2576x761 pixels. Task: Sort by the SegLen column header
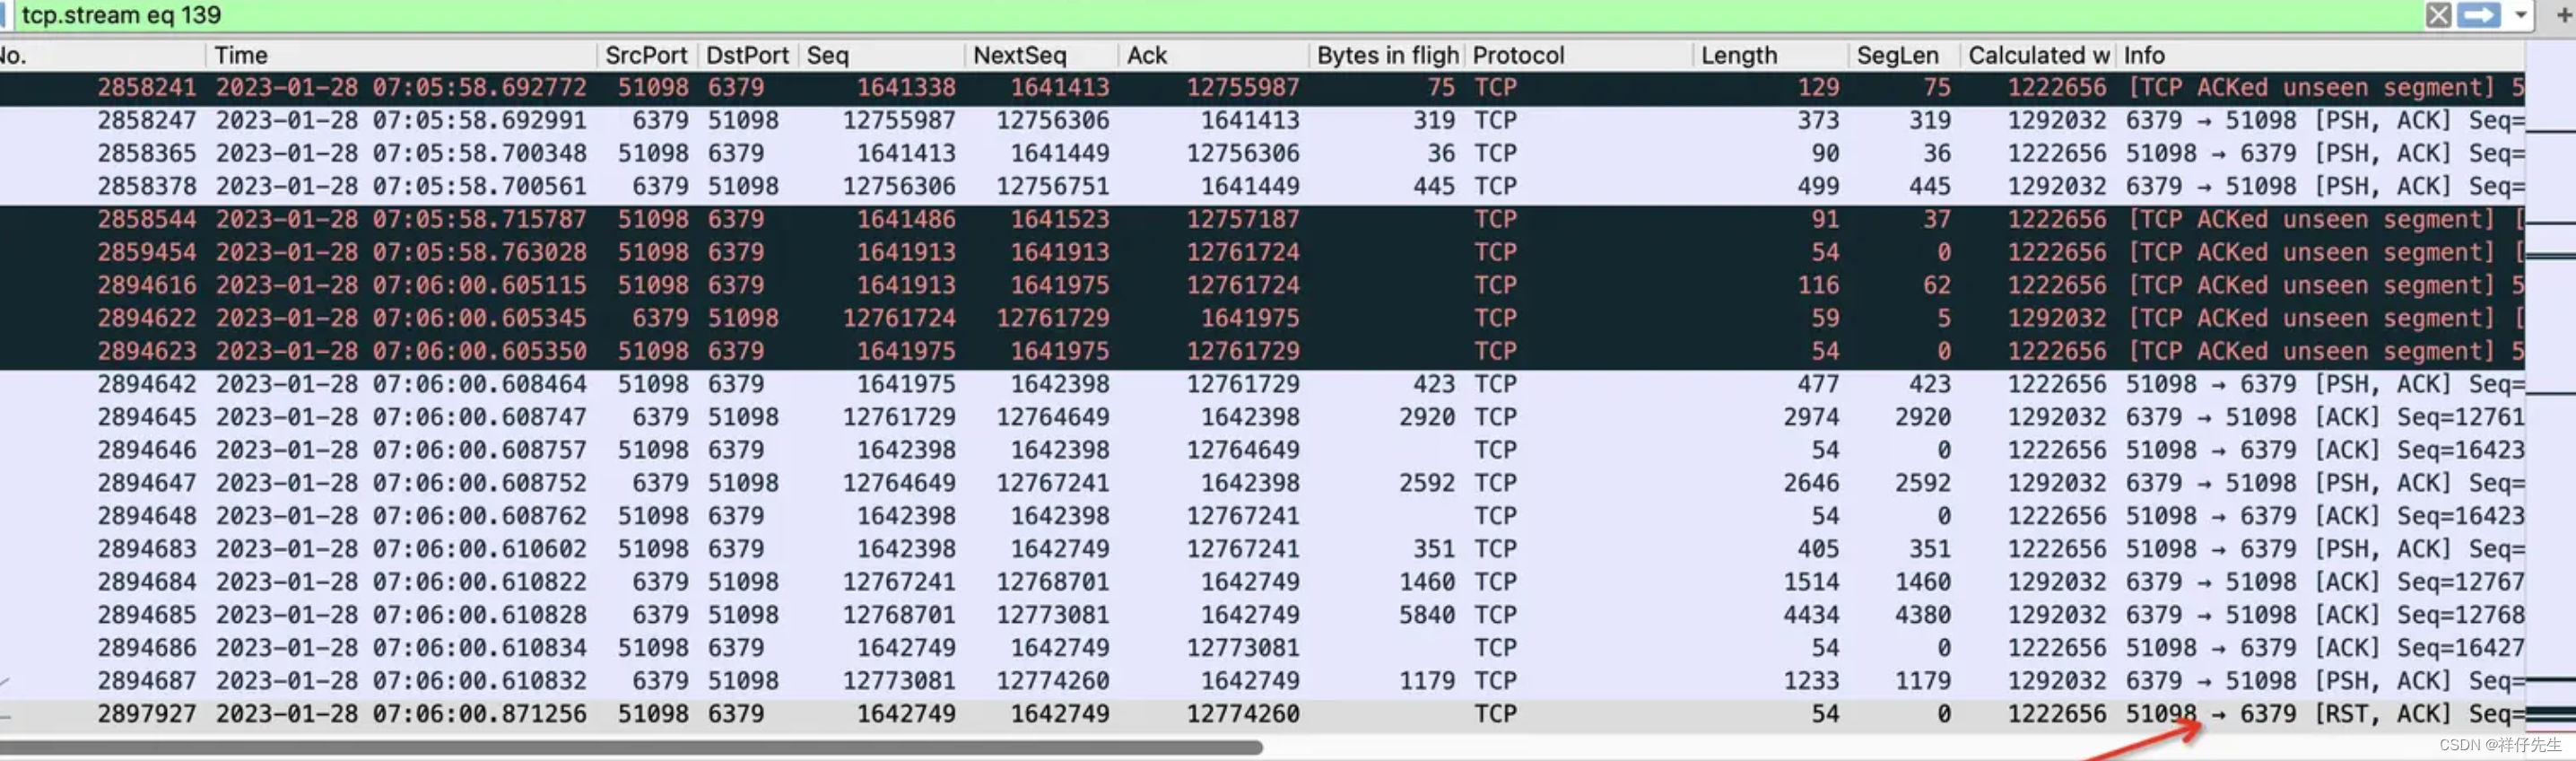pos(1904,55)
